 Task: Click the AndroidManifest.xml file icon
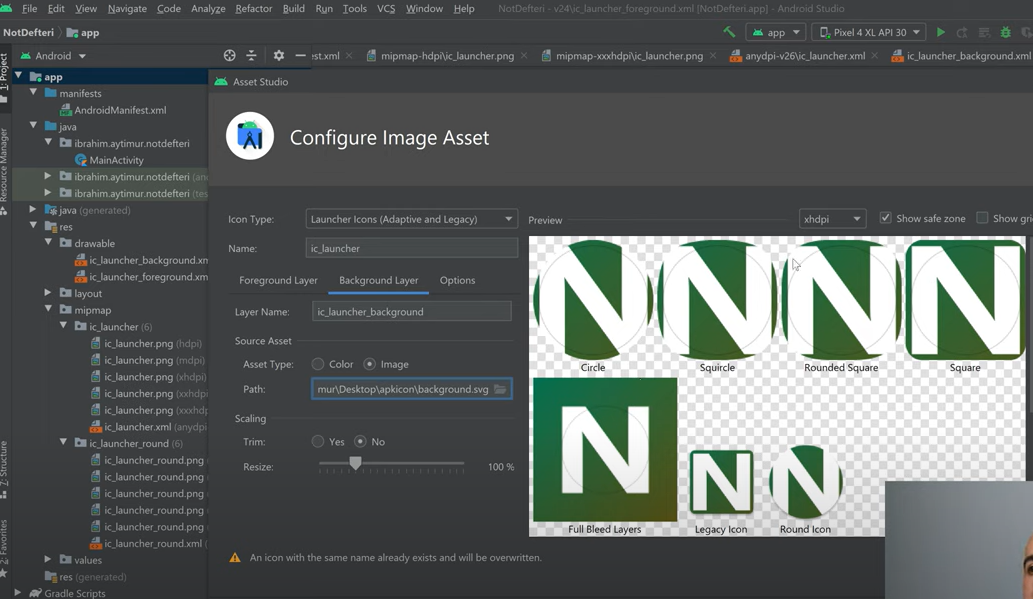click(x=66, y=110)
